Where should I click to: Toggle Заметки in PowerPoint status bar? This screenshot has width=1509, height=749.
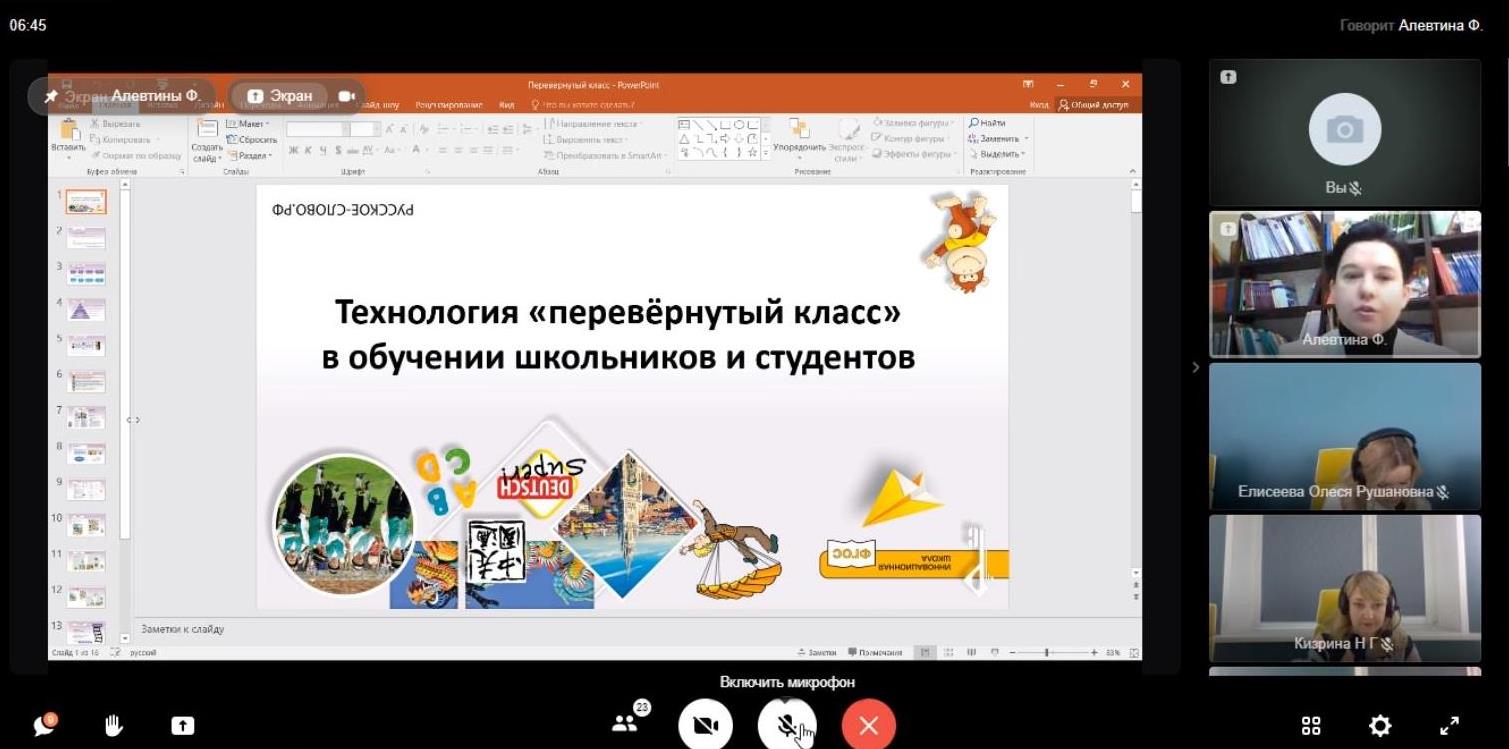click(817, 652)
